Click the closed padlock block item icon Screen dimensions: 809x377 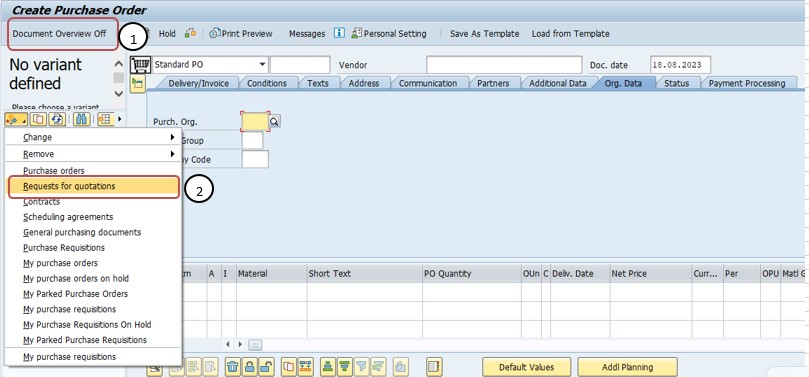pyautogui.click(x=249, y=367)
